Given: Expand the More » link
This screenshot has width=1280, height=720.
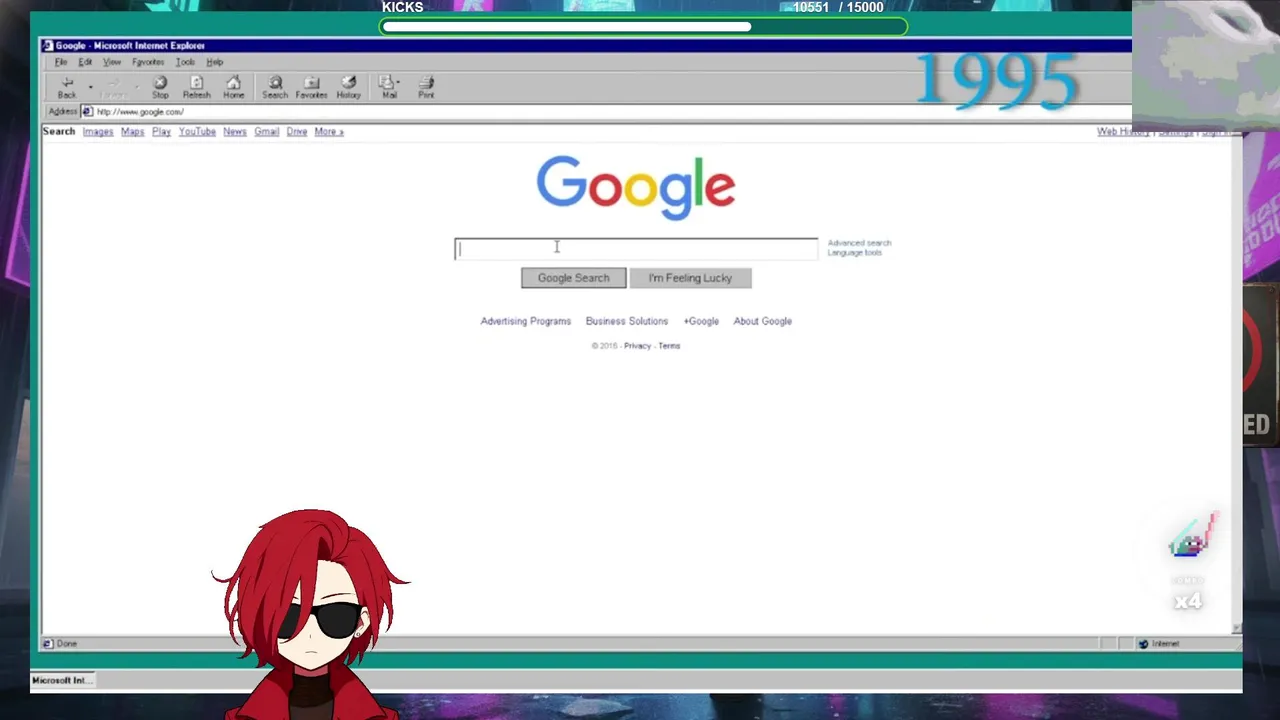Looking at the screenshot, I should pyautogui.click(x=329, y=132).
